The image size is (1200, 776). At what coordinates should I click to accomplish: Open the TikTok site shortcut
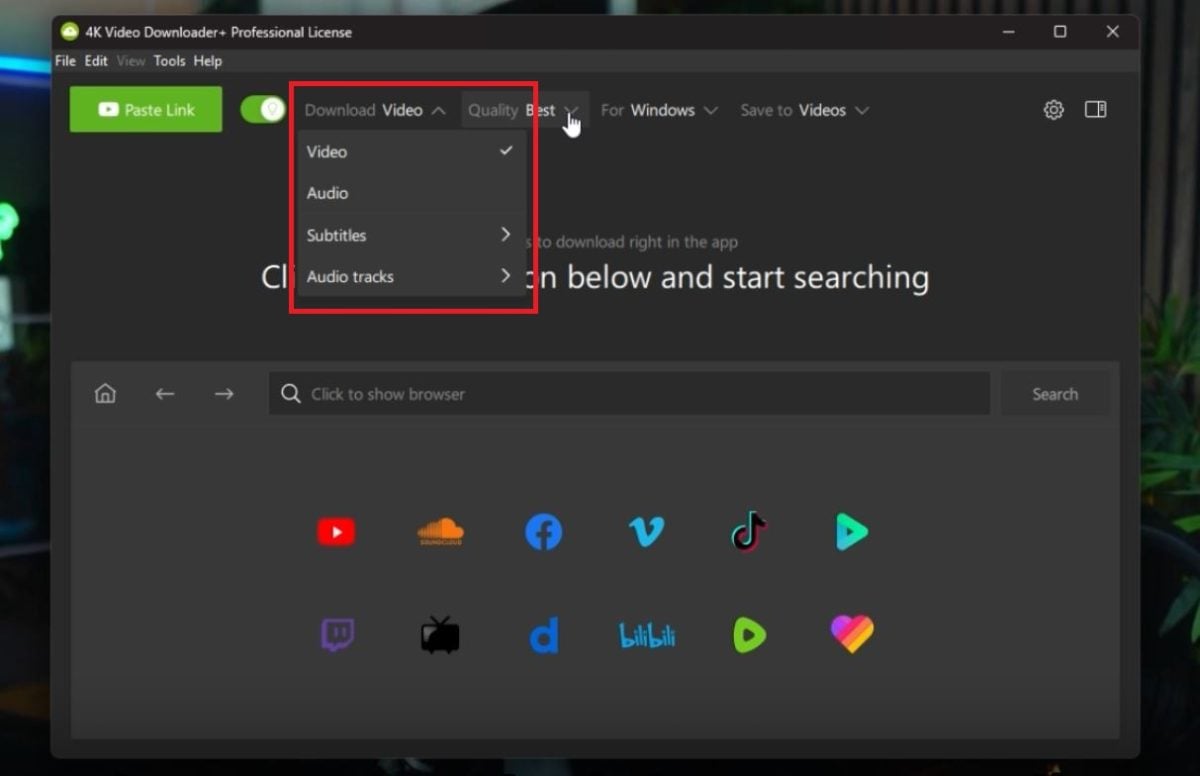[x=748, y=532]
